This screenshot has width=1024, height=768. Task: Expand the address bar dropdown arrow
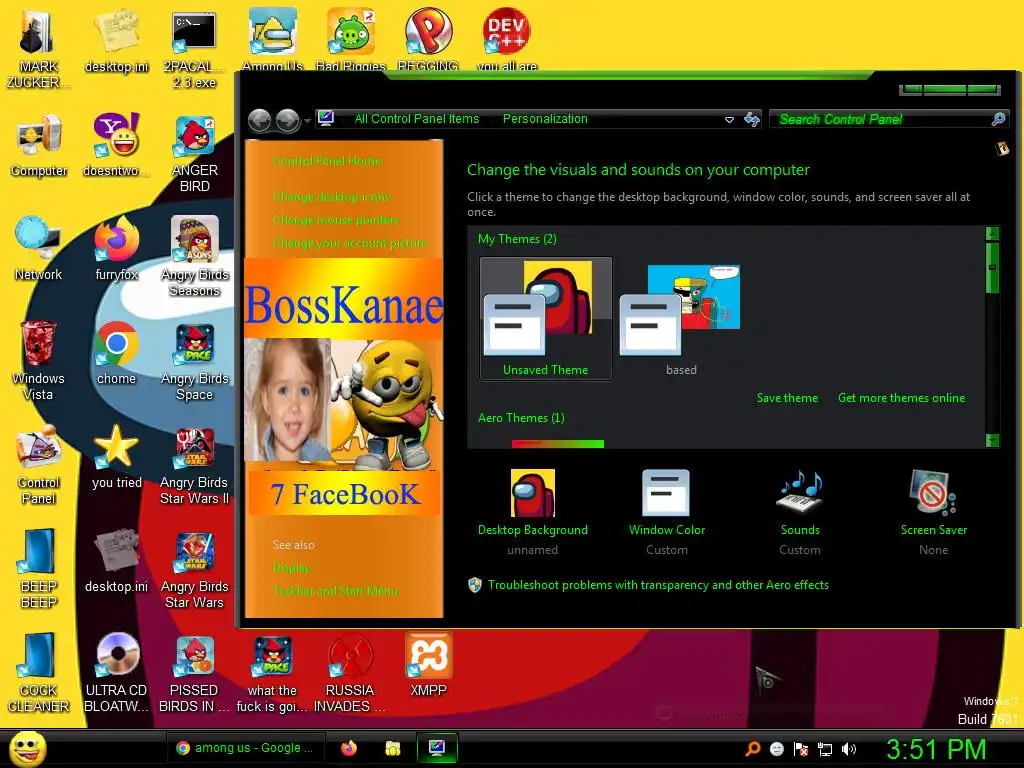729,120
